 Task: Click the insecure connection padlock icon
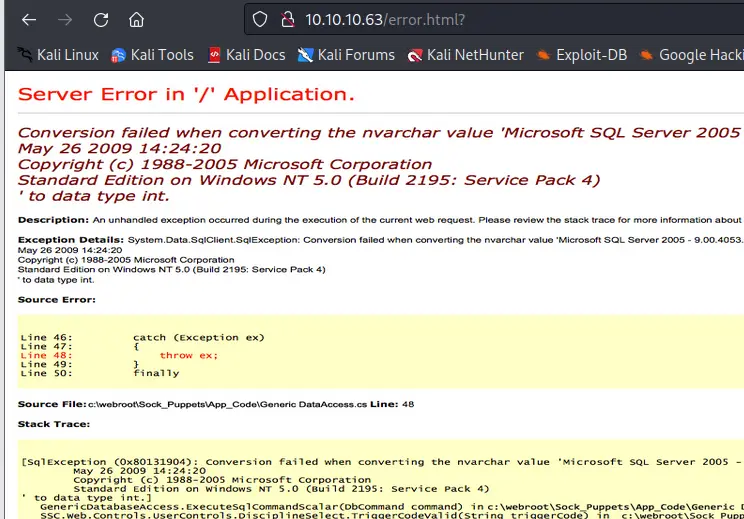click(287, 19)
